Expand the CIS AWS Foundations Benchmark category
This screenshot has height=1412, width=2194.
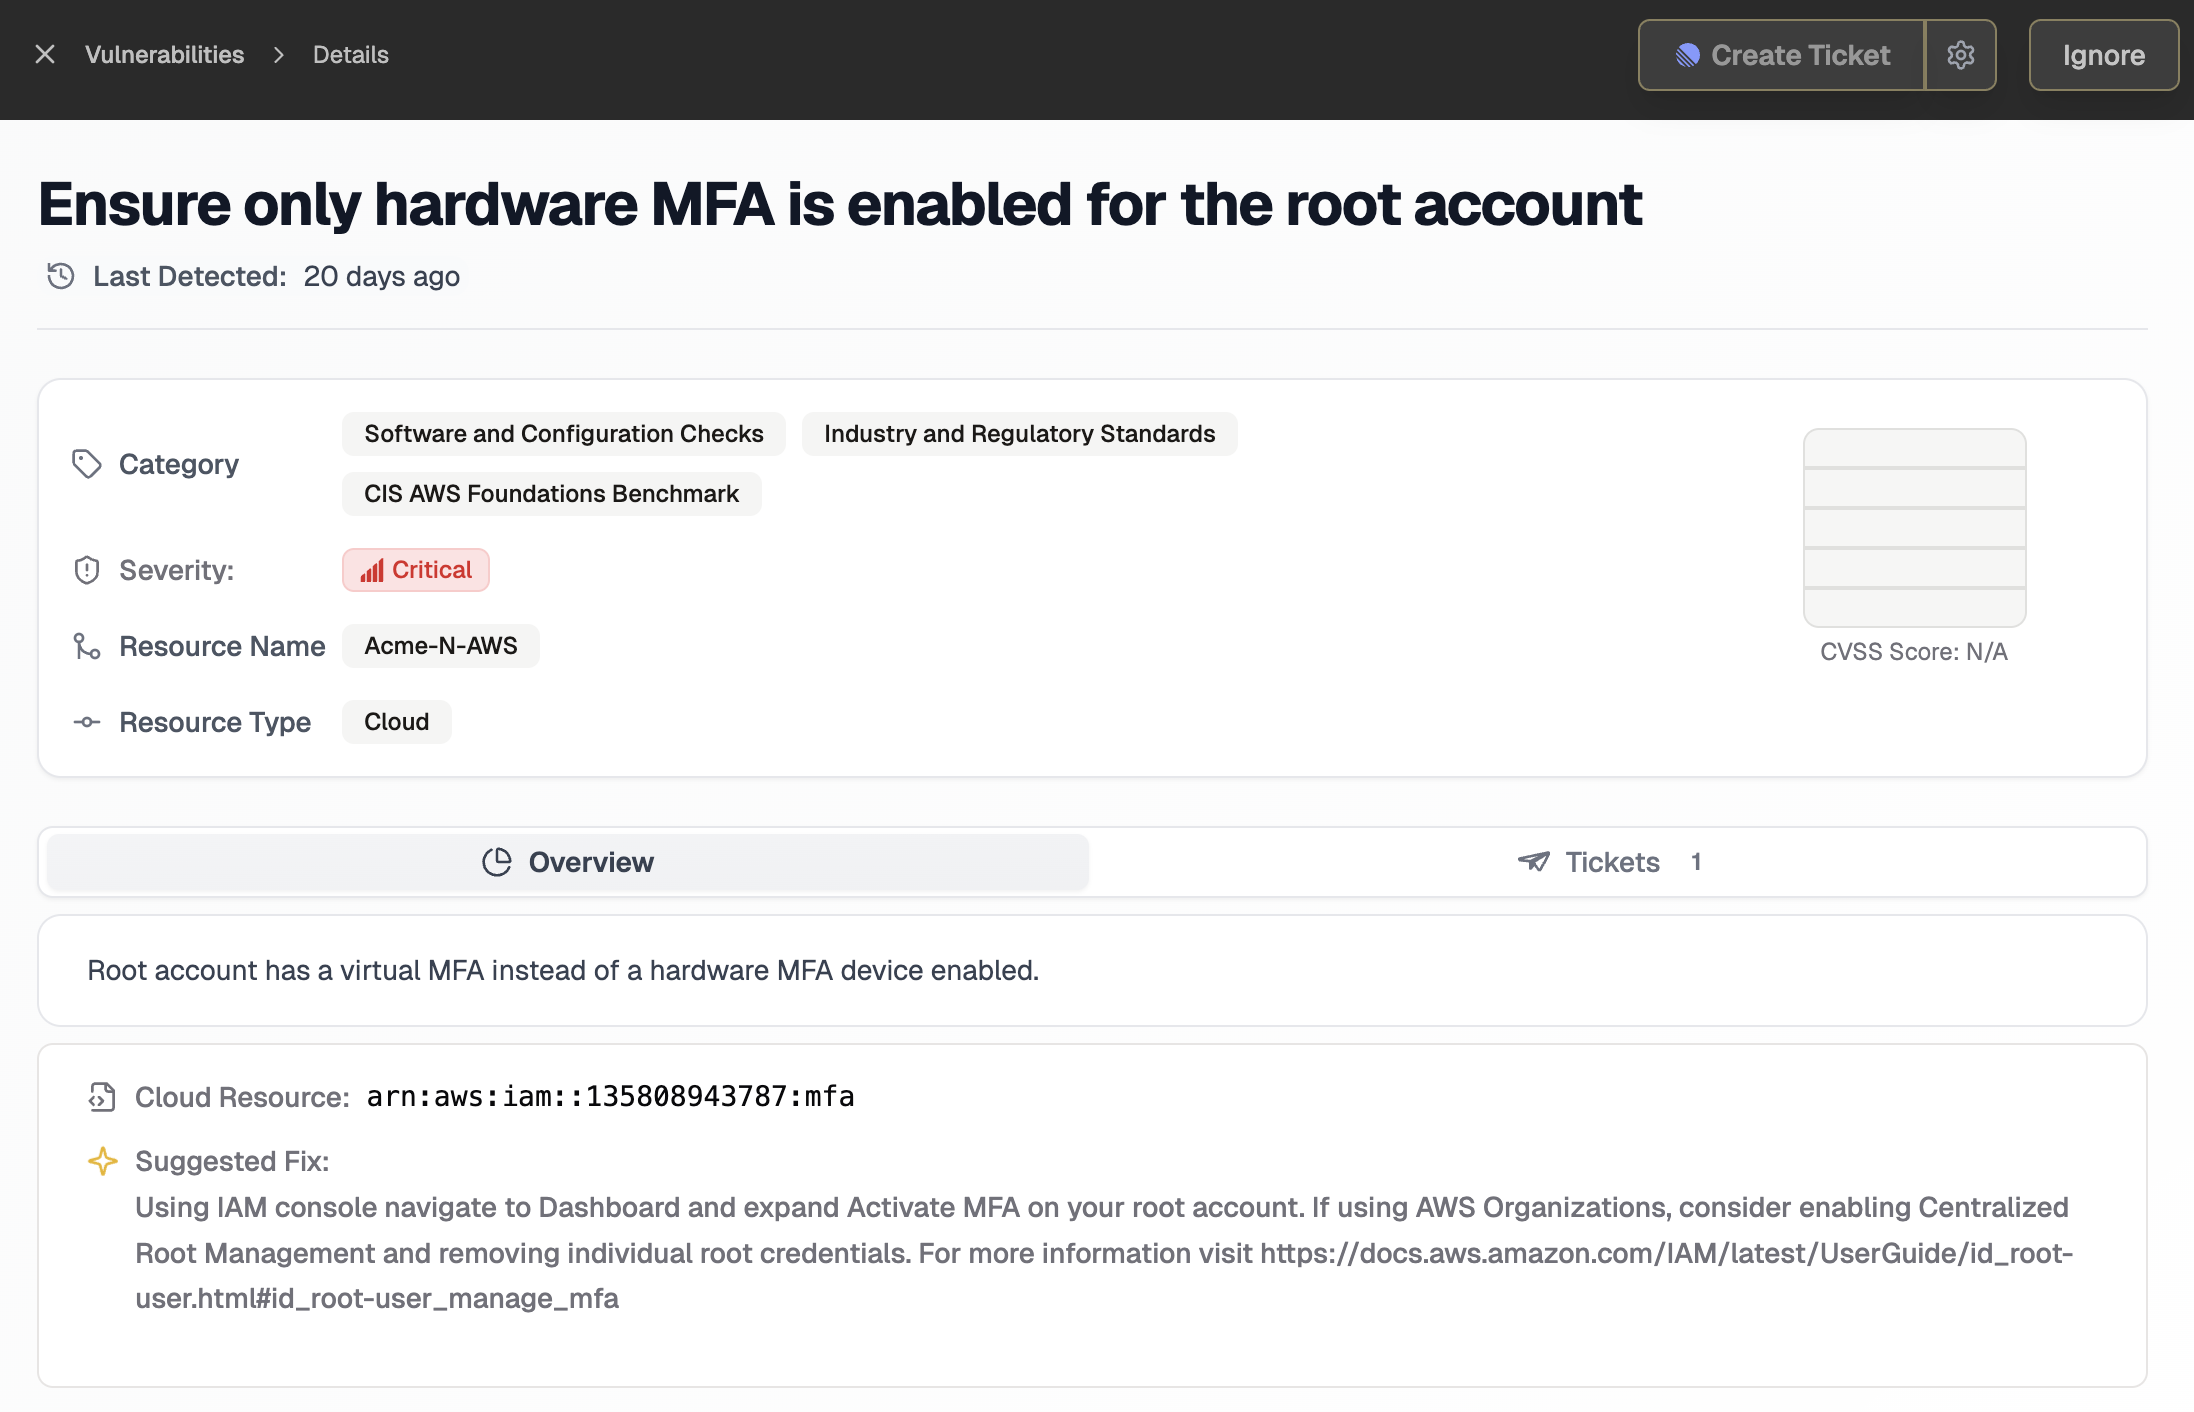point(551,493)
